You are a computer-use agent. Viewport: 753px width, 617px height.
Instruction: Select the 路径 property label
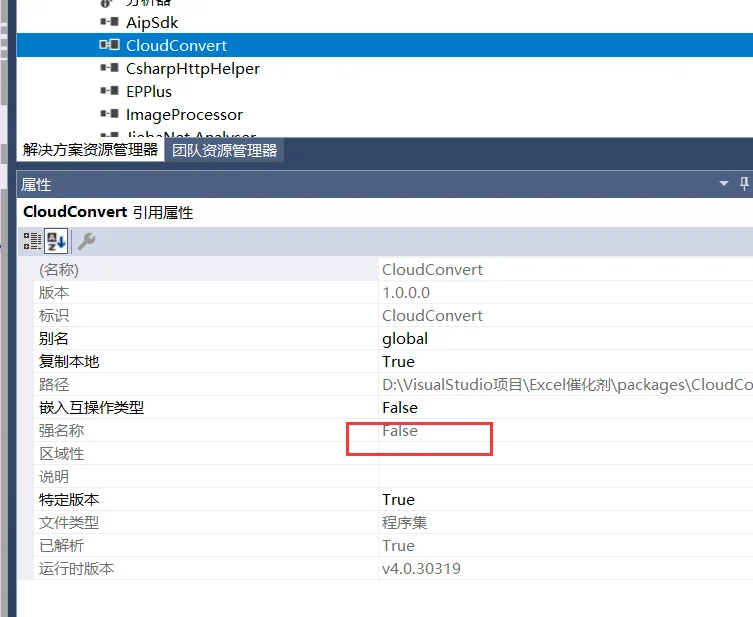coord(54,385)
